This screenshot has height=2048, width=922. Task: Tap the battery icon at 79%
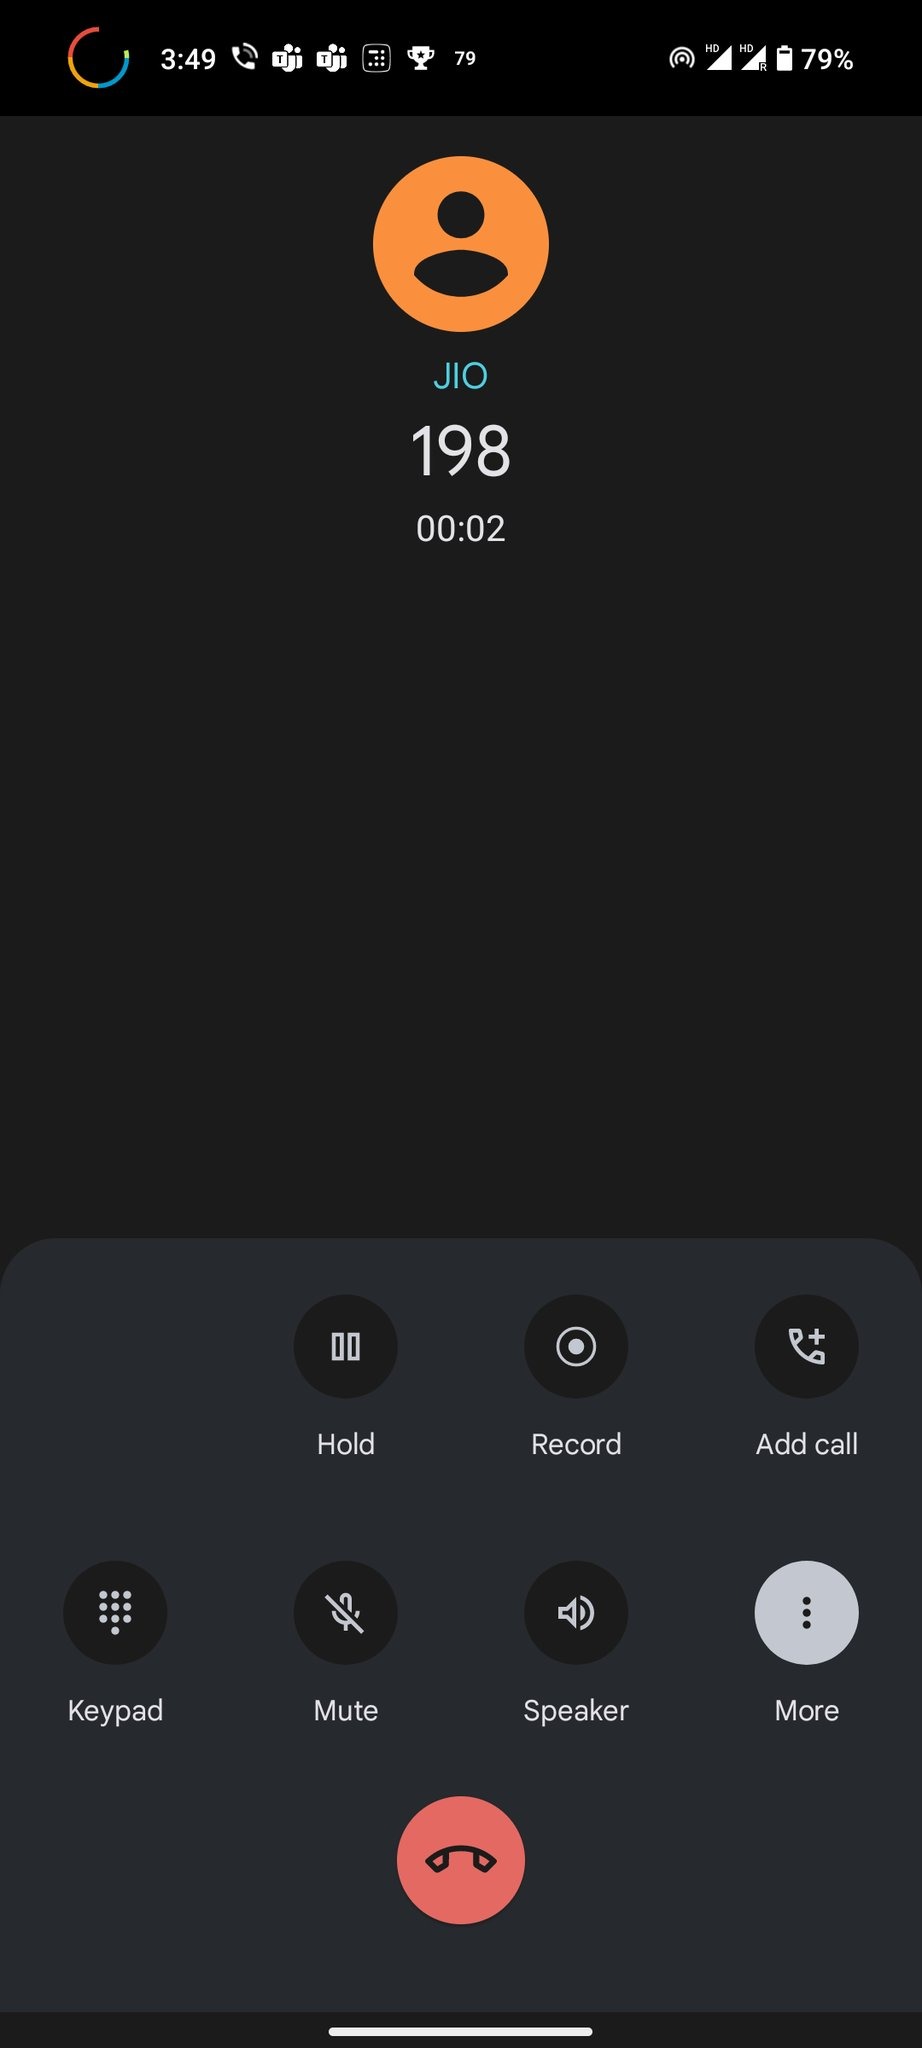click(x=785, y=58)
